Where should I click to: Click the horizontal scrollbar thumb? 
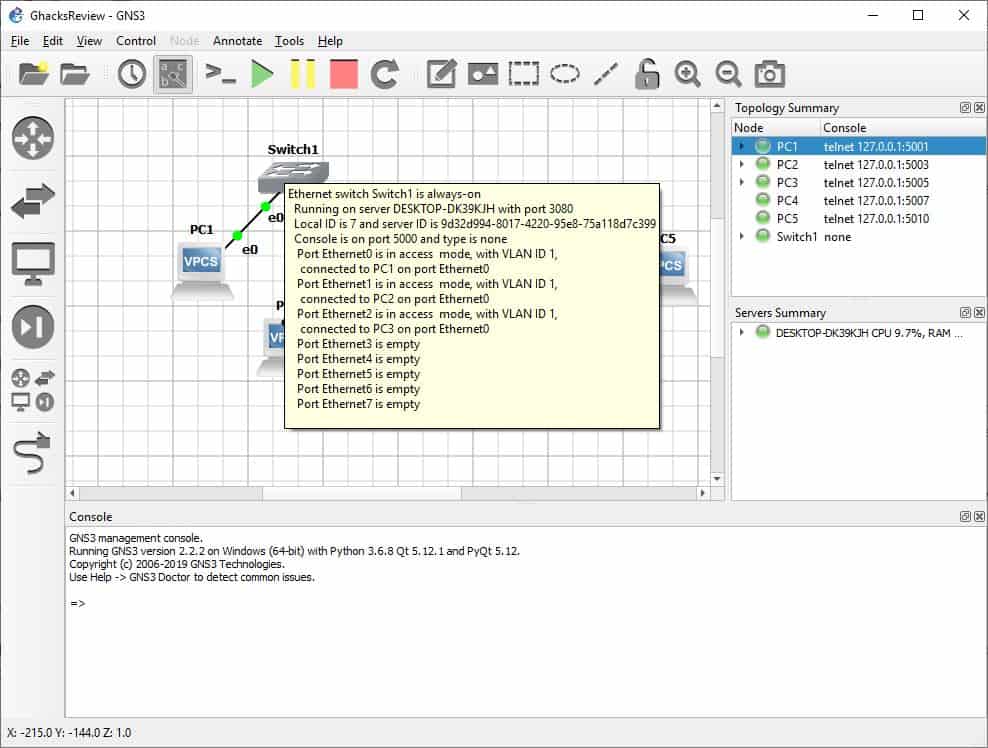[x=362, y=493]
